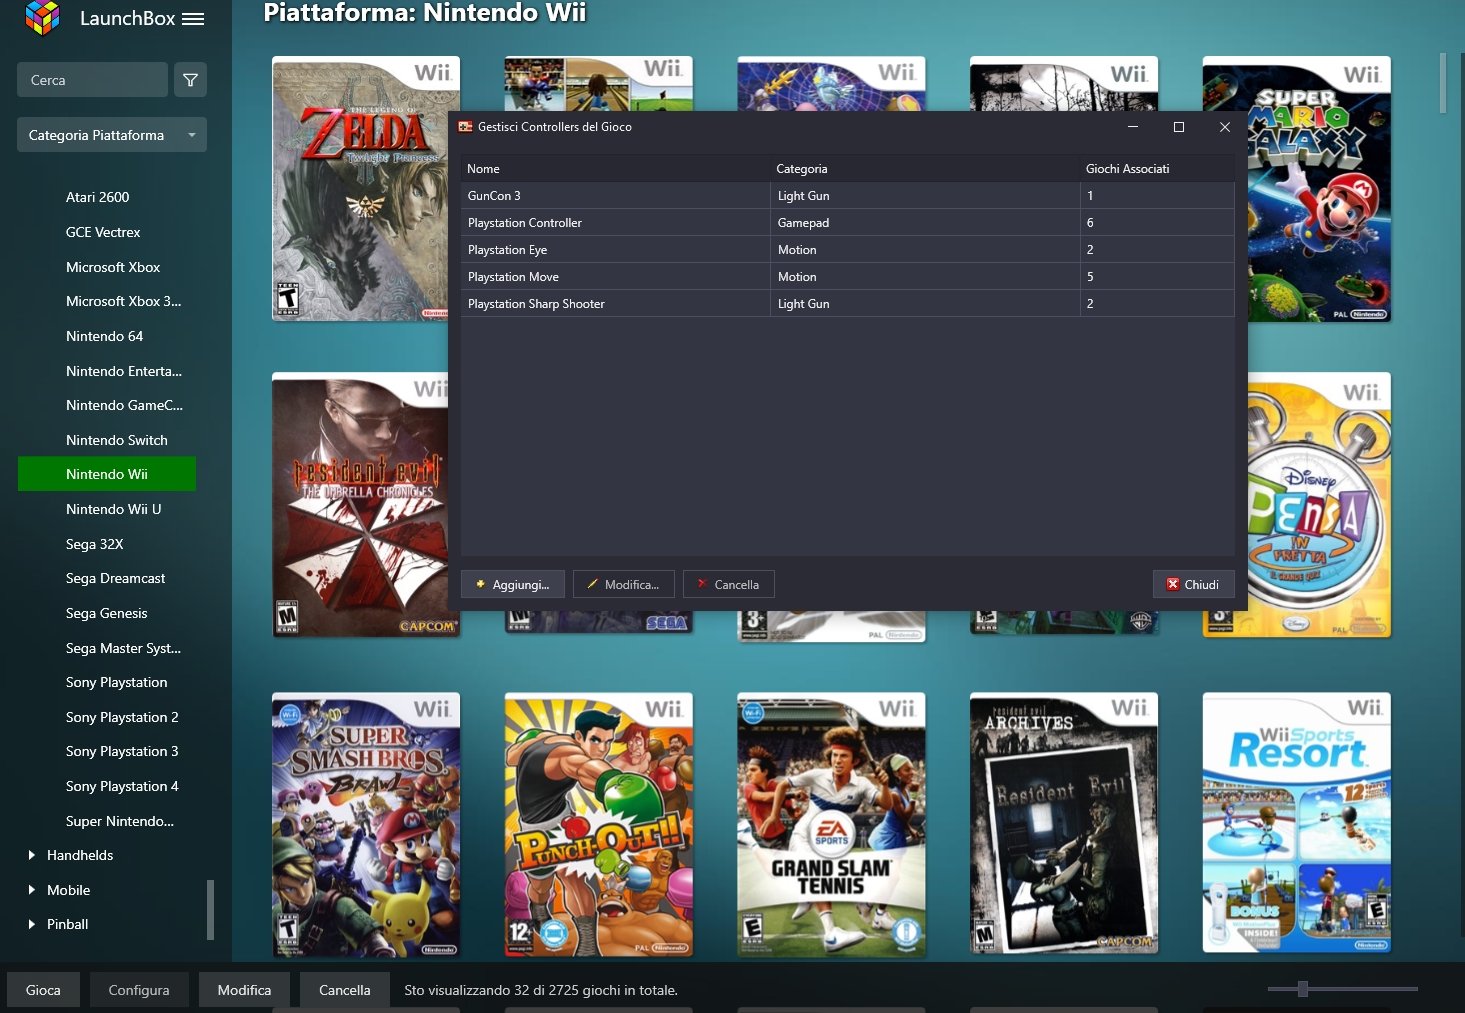
Task: Open Wii Sports Resort cover
Action: point(1296,823)
